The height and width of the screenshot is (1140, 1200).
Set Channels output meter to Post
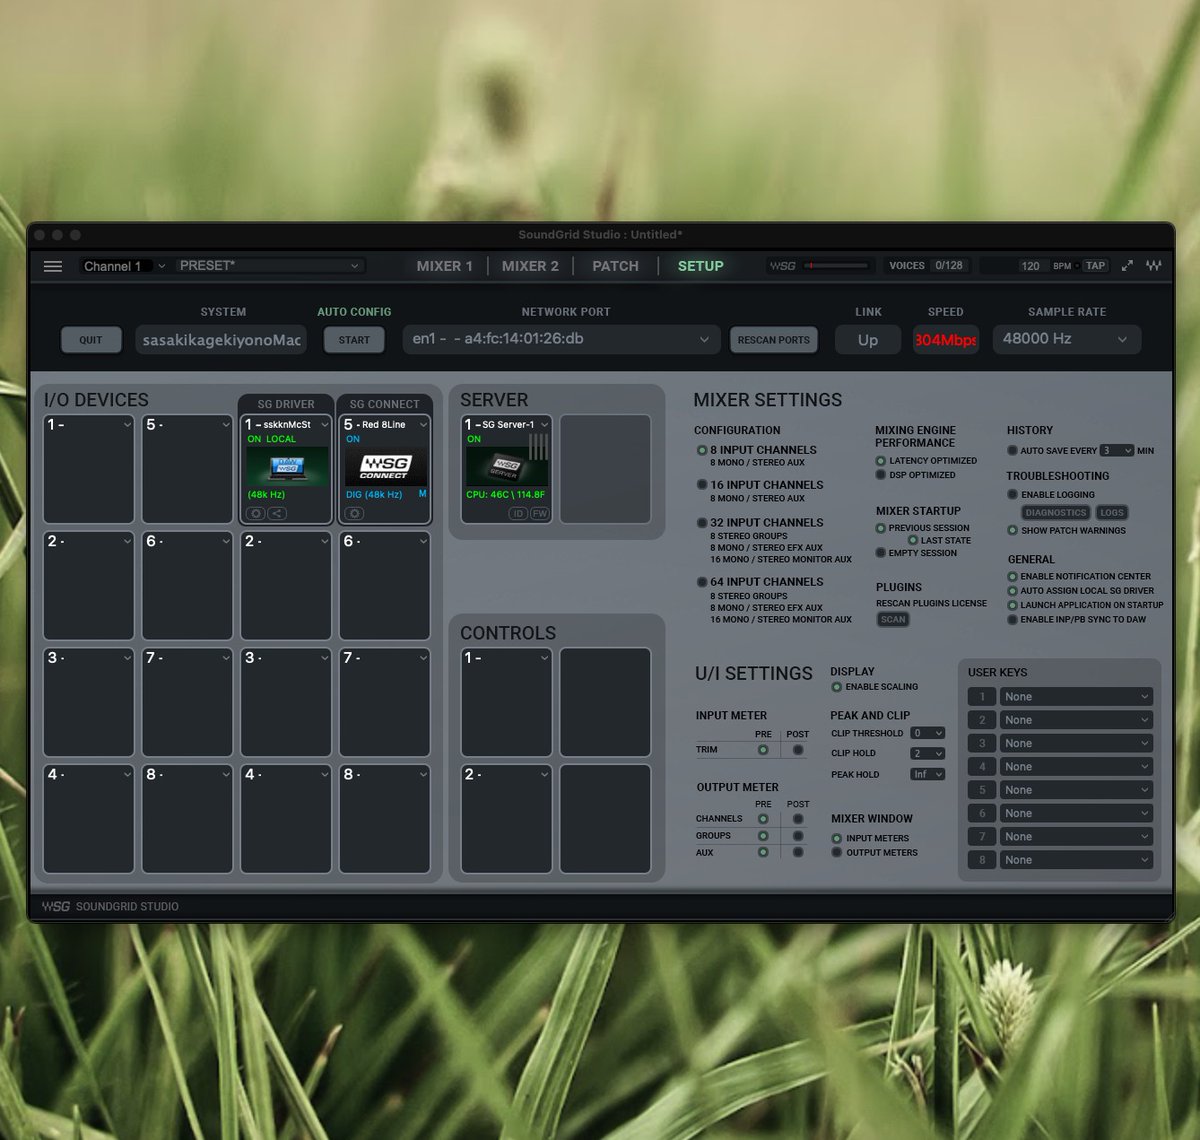click(798, 819)
